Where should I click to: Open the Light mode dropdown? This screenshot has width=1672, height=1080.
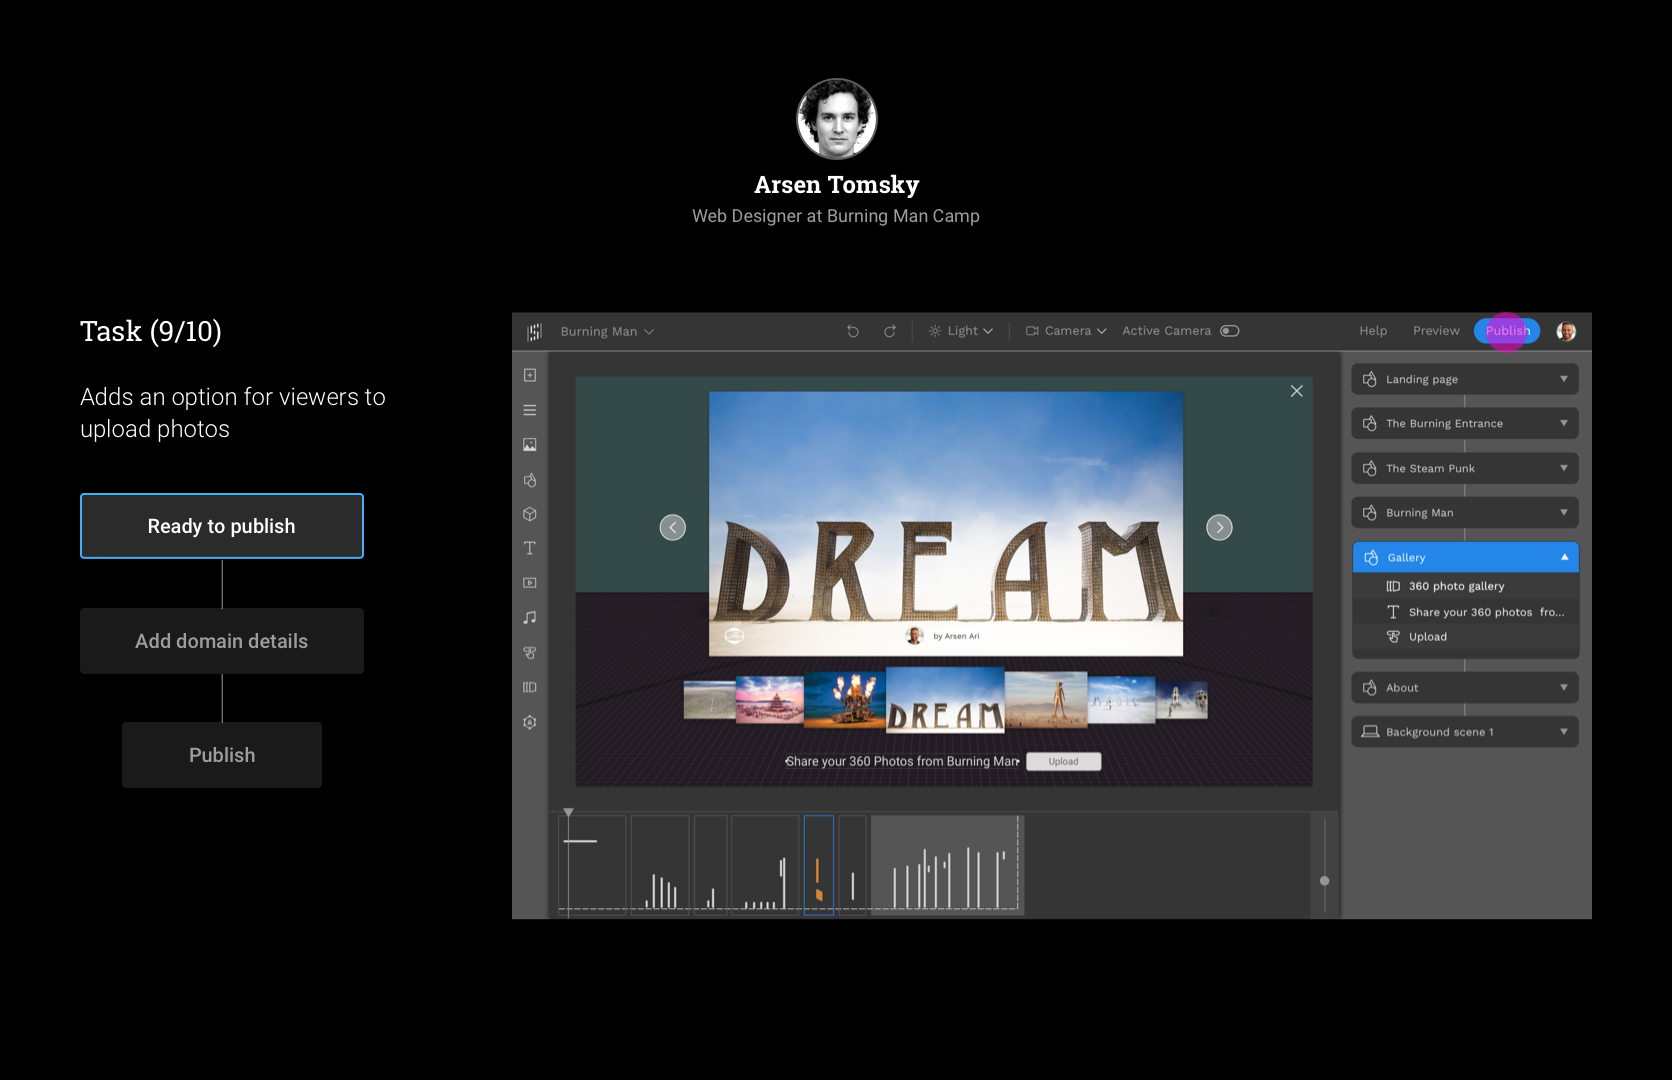point(961,331)
